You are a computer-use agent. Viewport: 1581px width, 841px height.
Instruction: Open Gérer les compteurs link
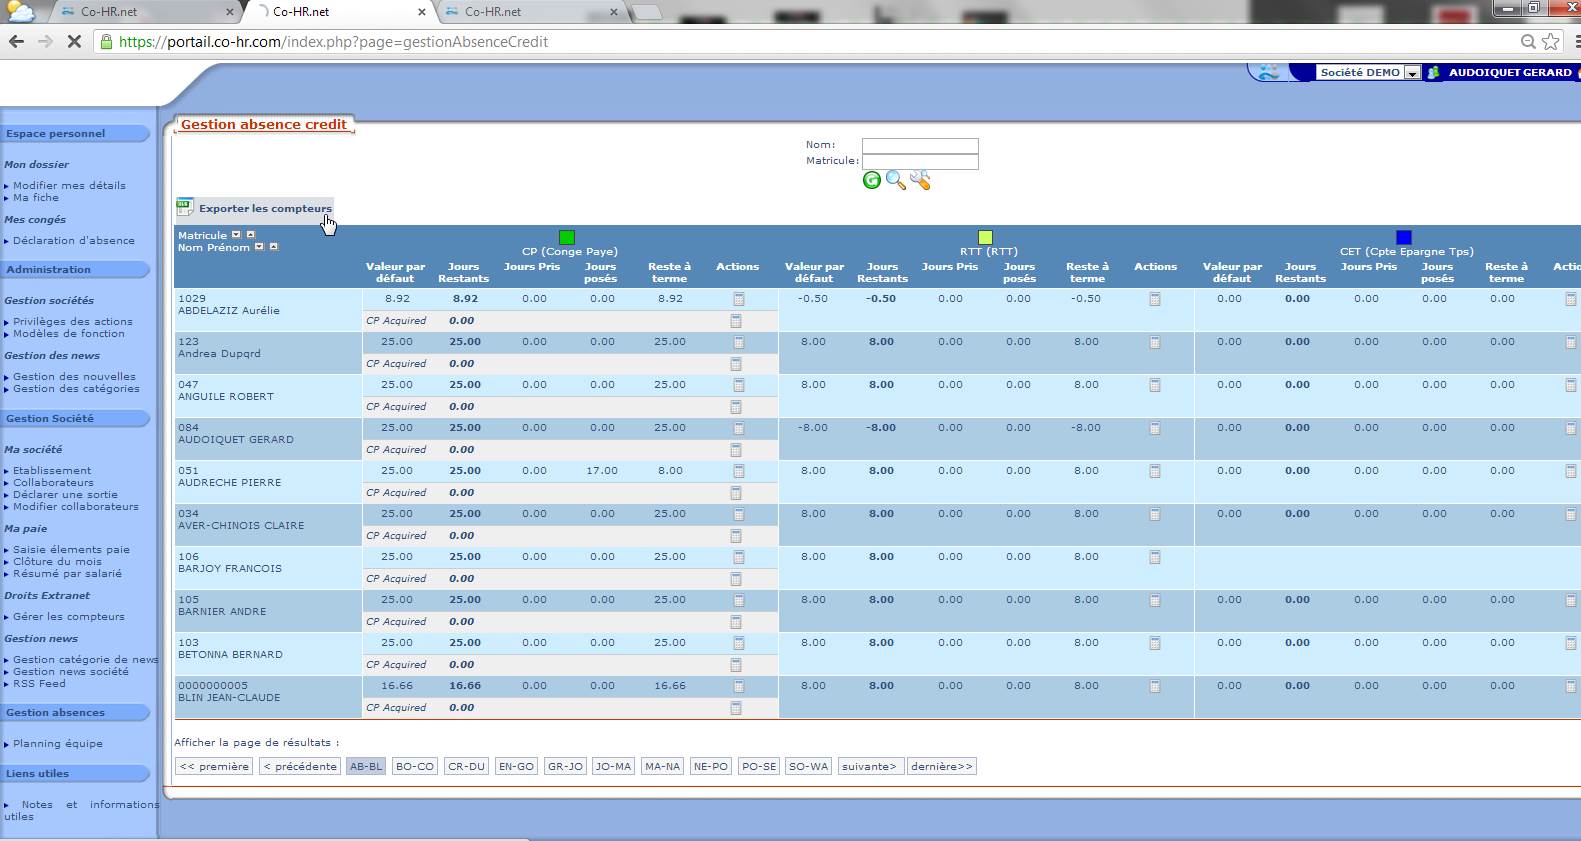68,617
